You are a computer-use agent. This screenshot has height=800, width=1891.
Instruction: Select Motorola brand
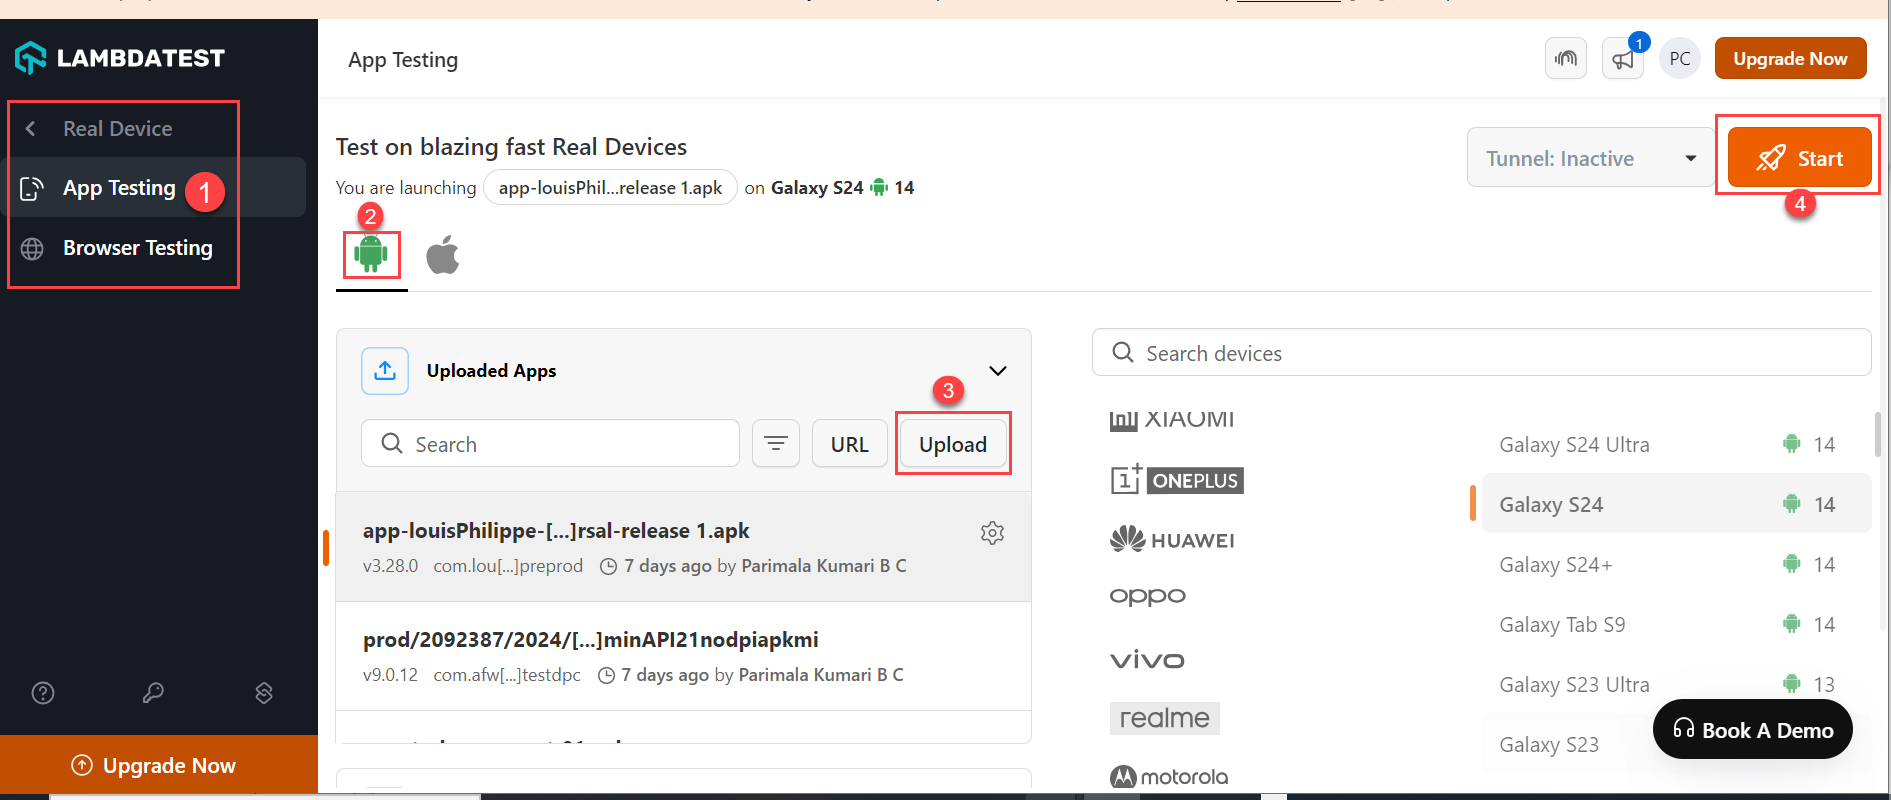click(1169, 777)
